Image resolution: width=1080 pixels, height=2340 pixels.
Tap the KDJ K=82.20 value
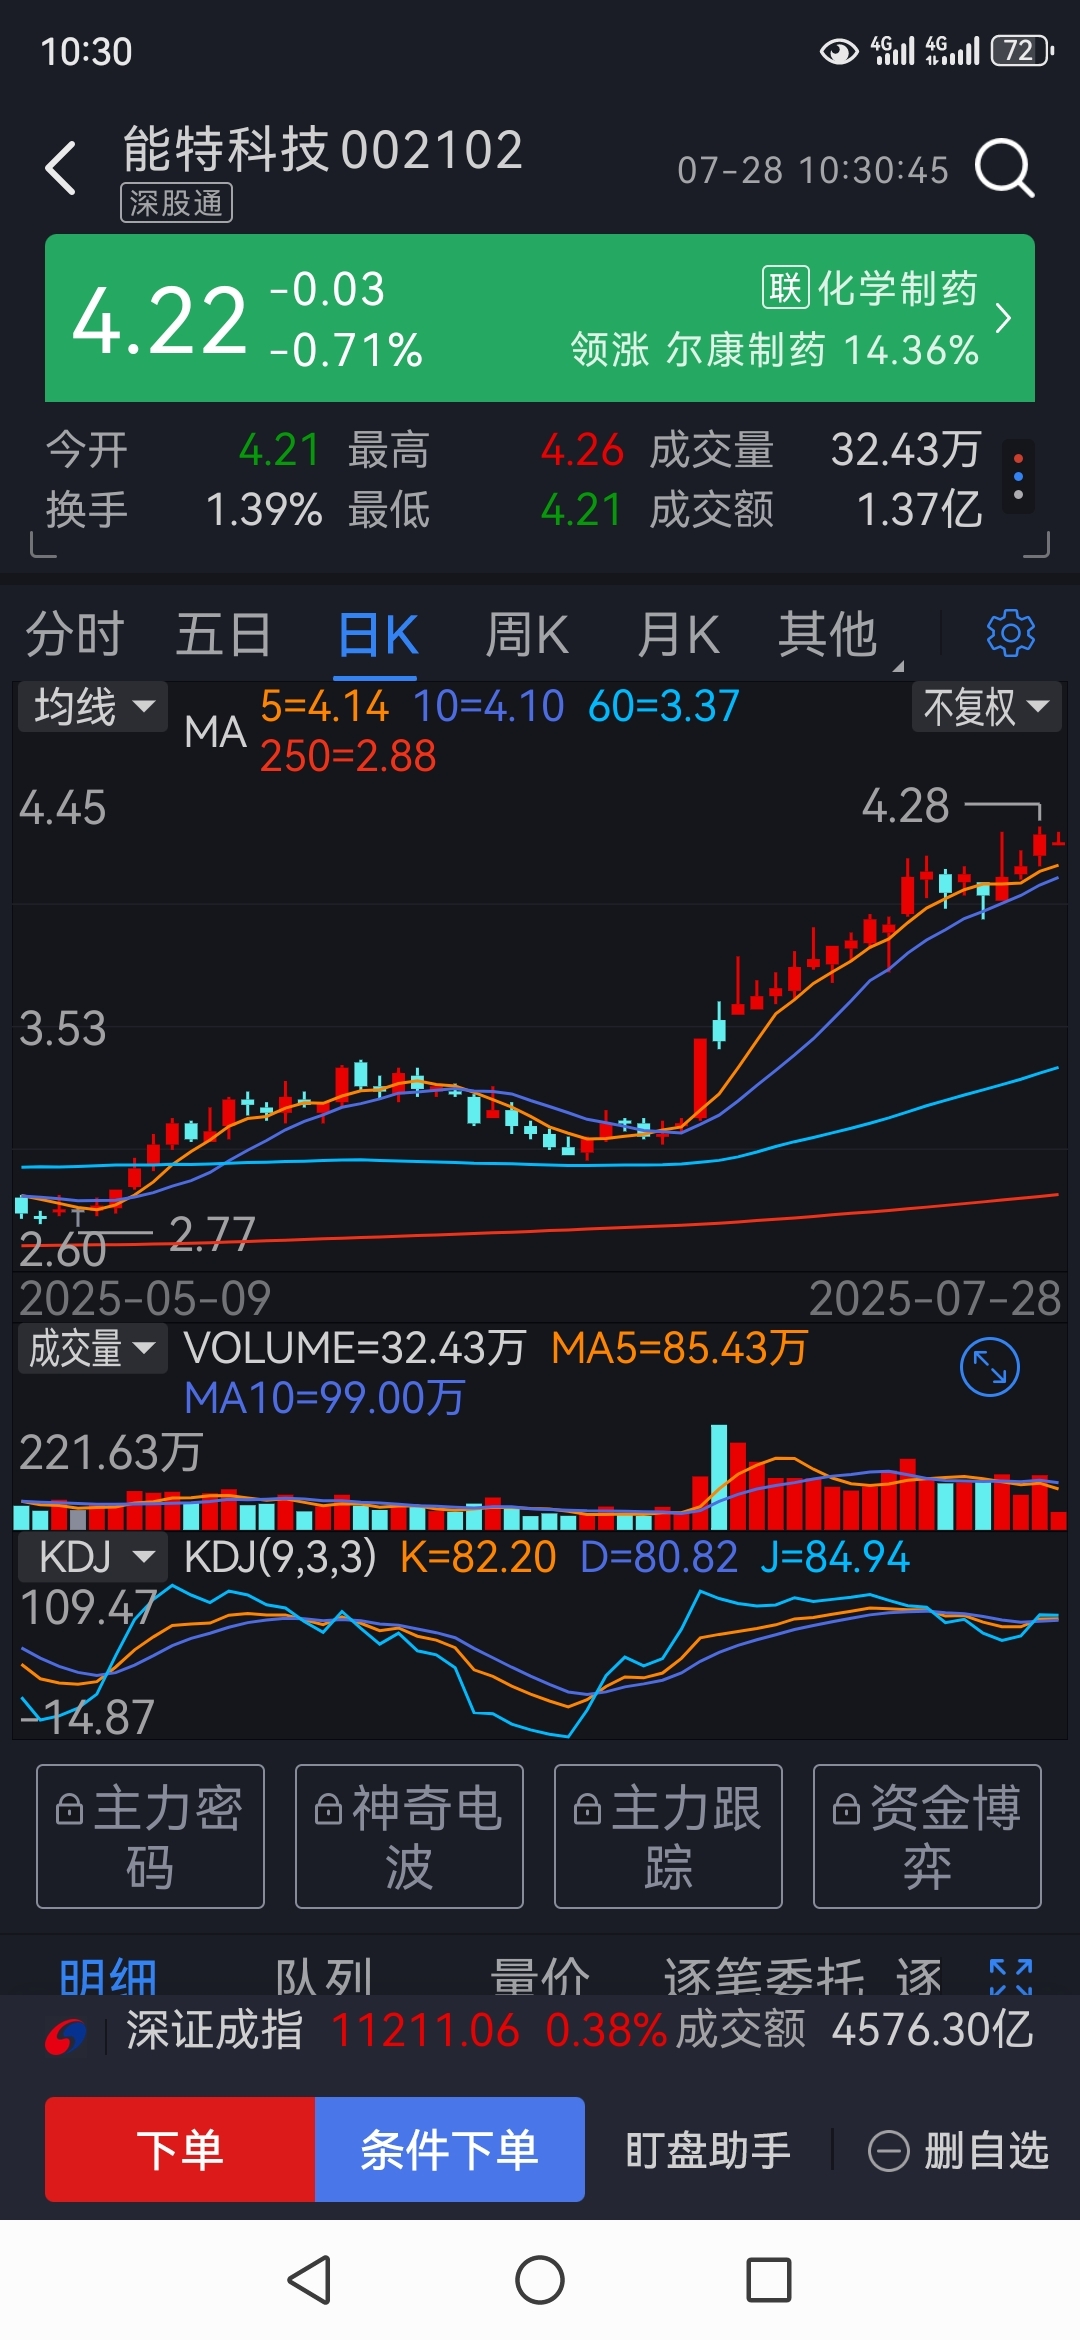(478, 1557)
